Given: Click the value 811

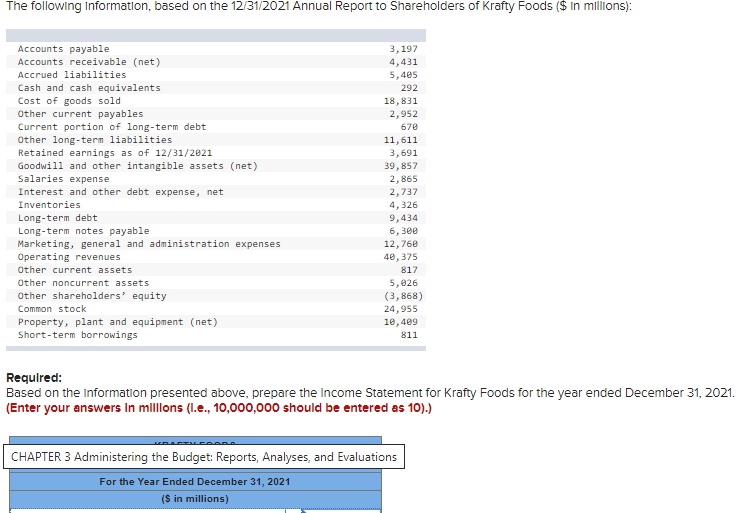Looking at the screenshot, I should click(409, 335).
